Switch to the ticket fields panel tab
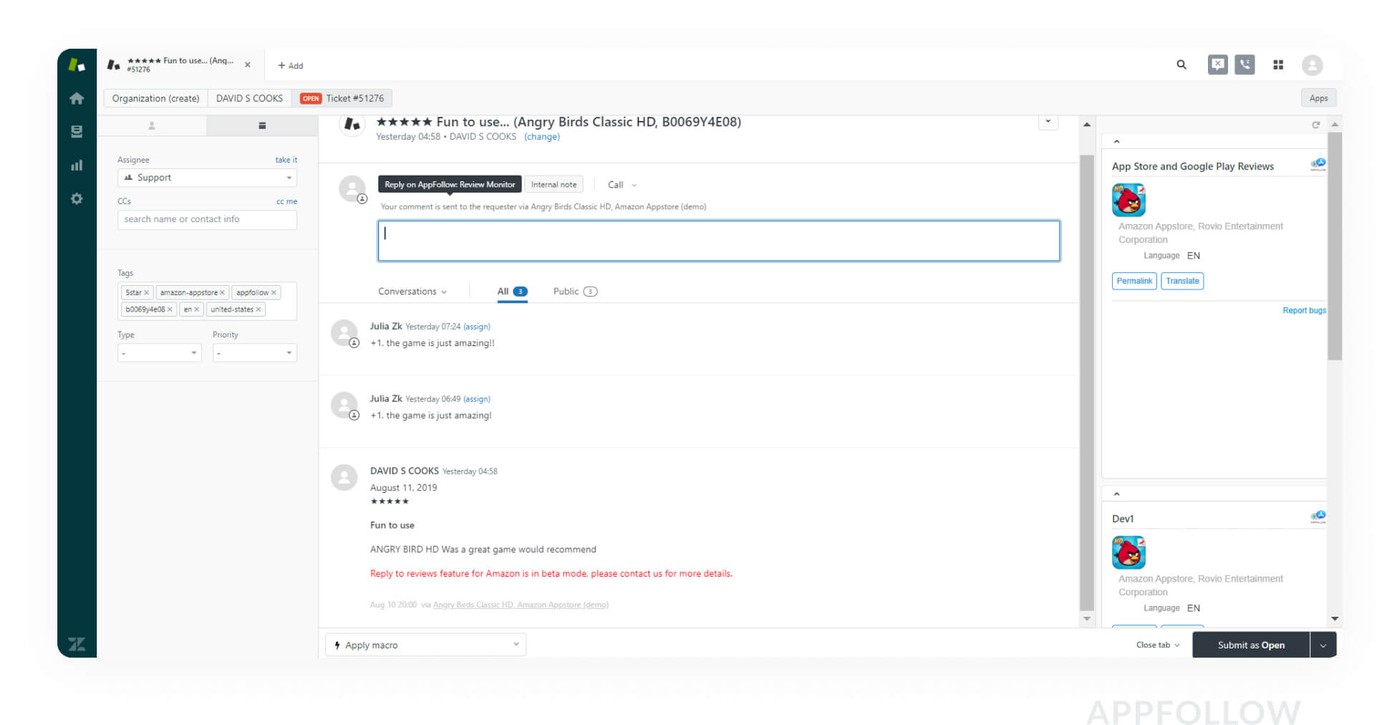This screenshot has height=725, width=1400. 262,126
